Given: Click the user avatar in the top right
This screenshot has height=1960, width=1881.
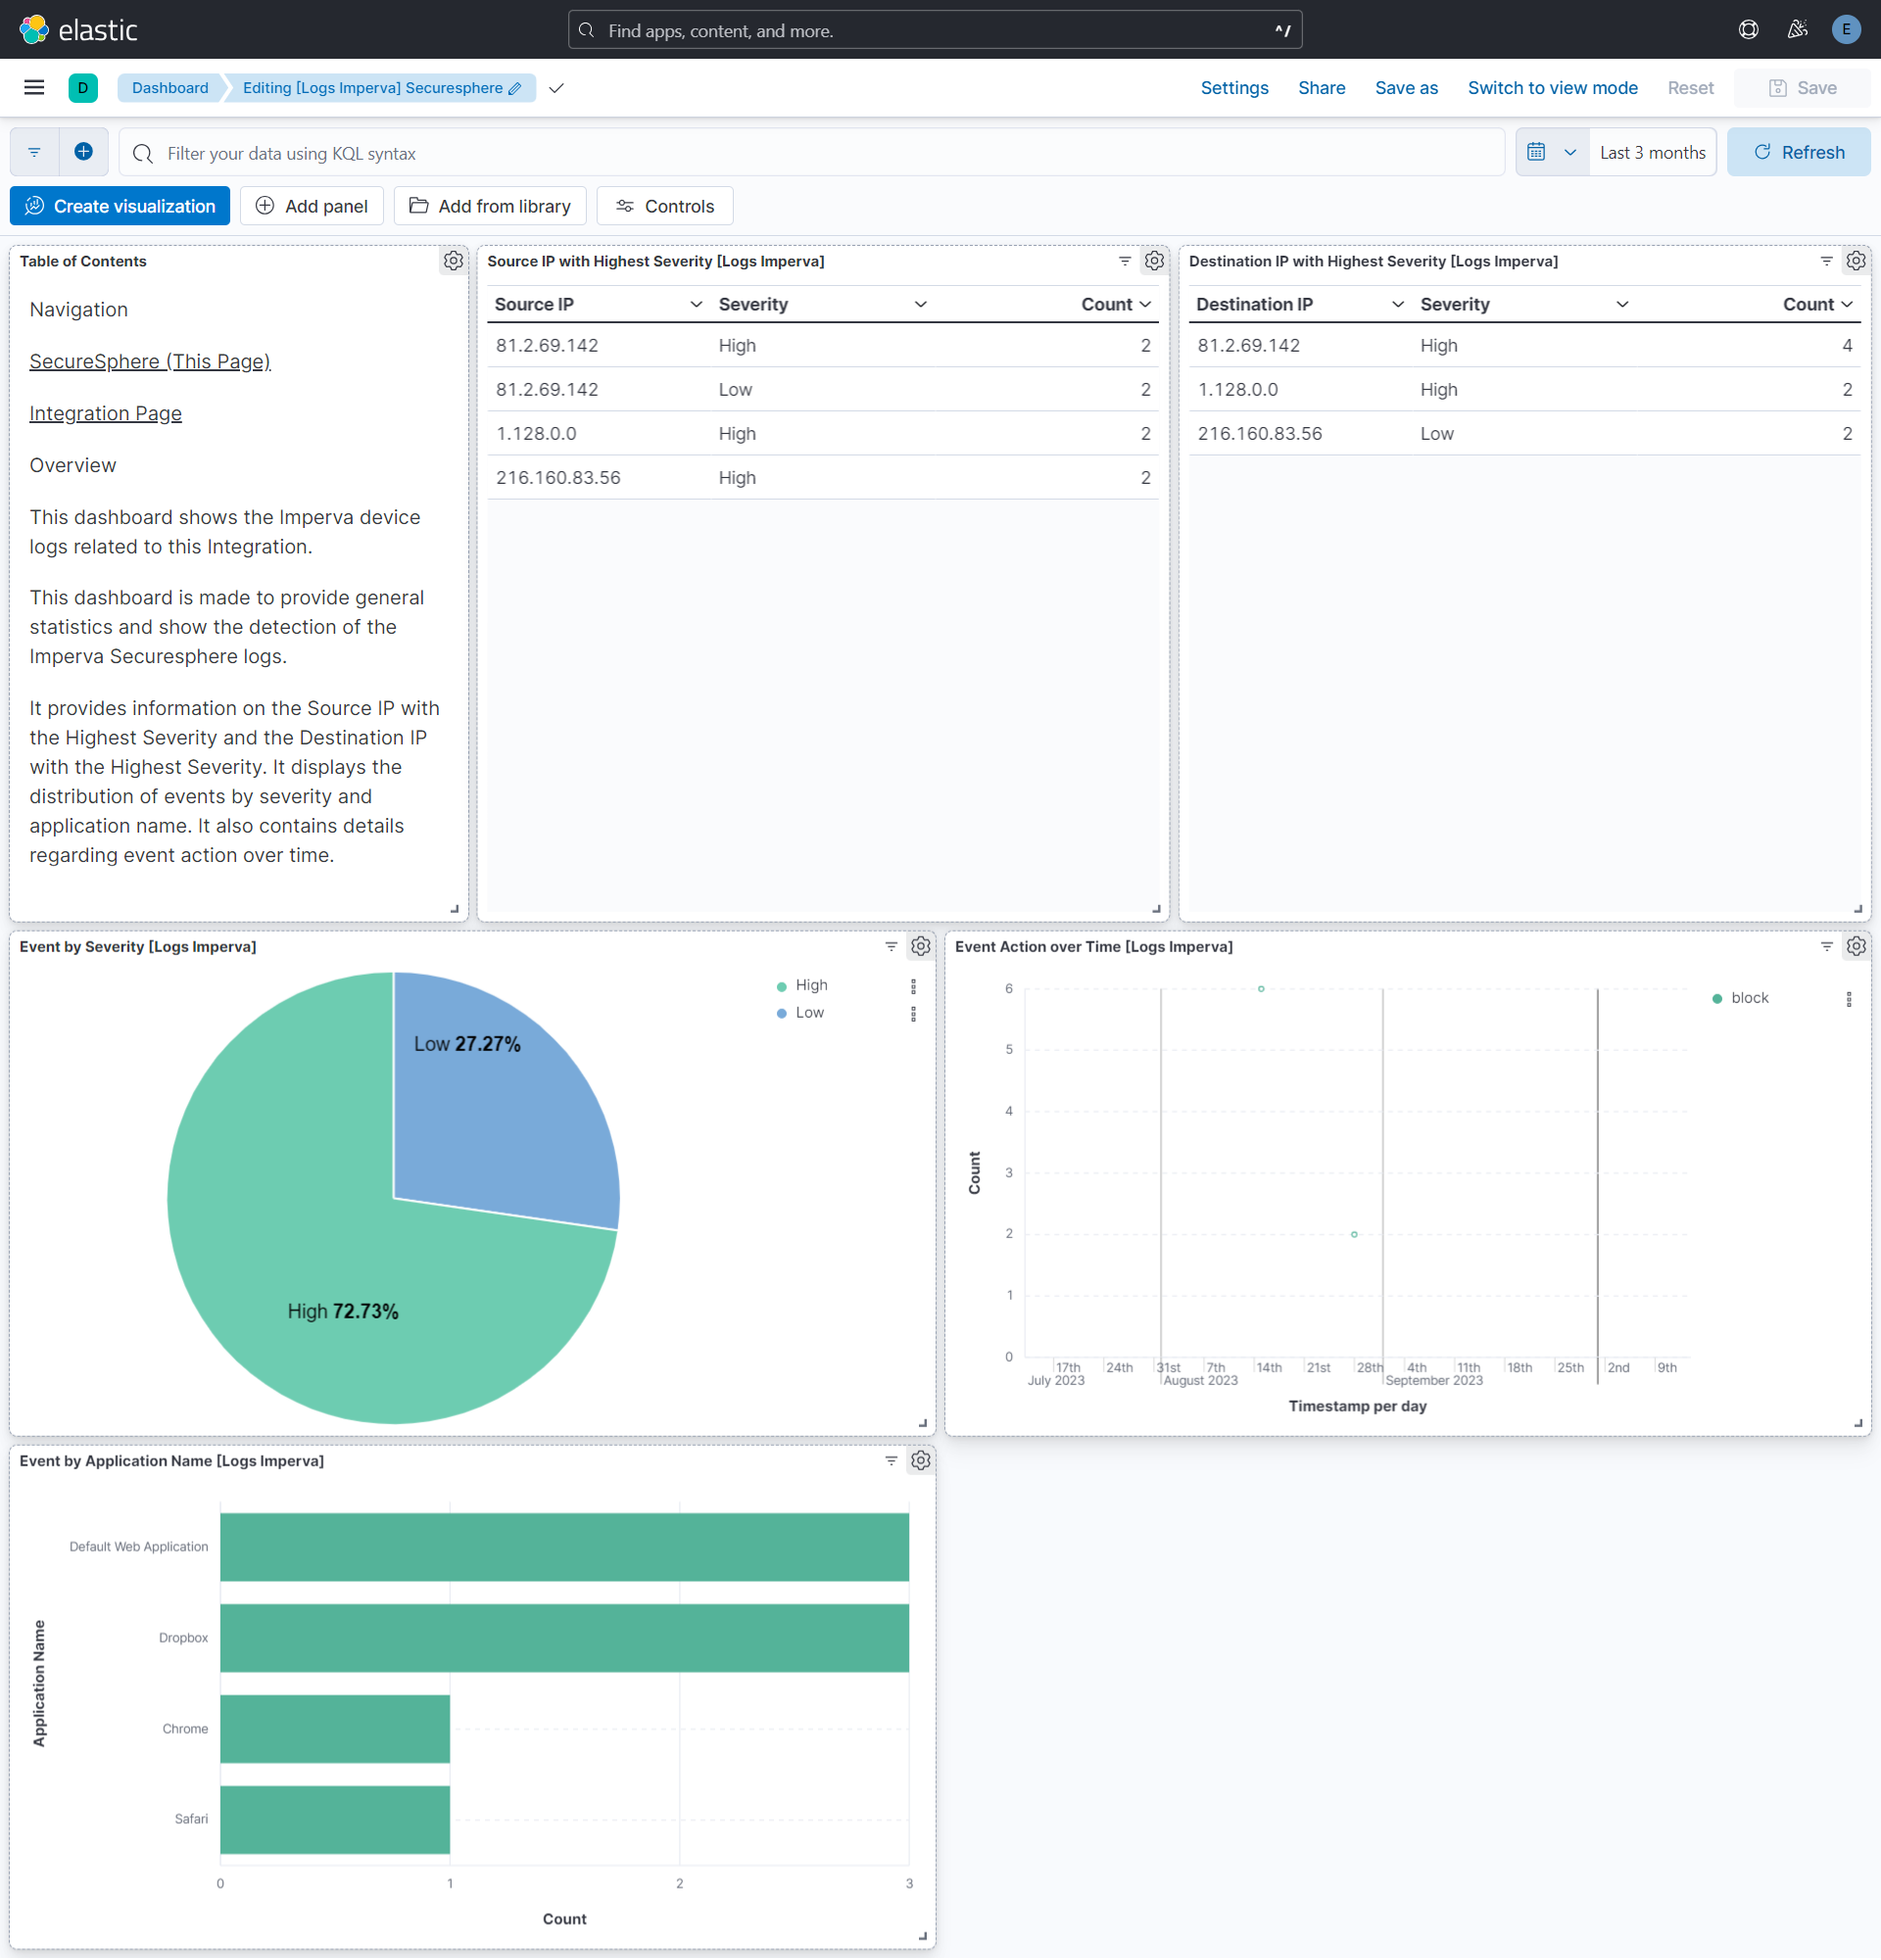Looking at the screenshot, I should pyautogui.click(x=1845, y=29).
